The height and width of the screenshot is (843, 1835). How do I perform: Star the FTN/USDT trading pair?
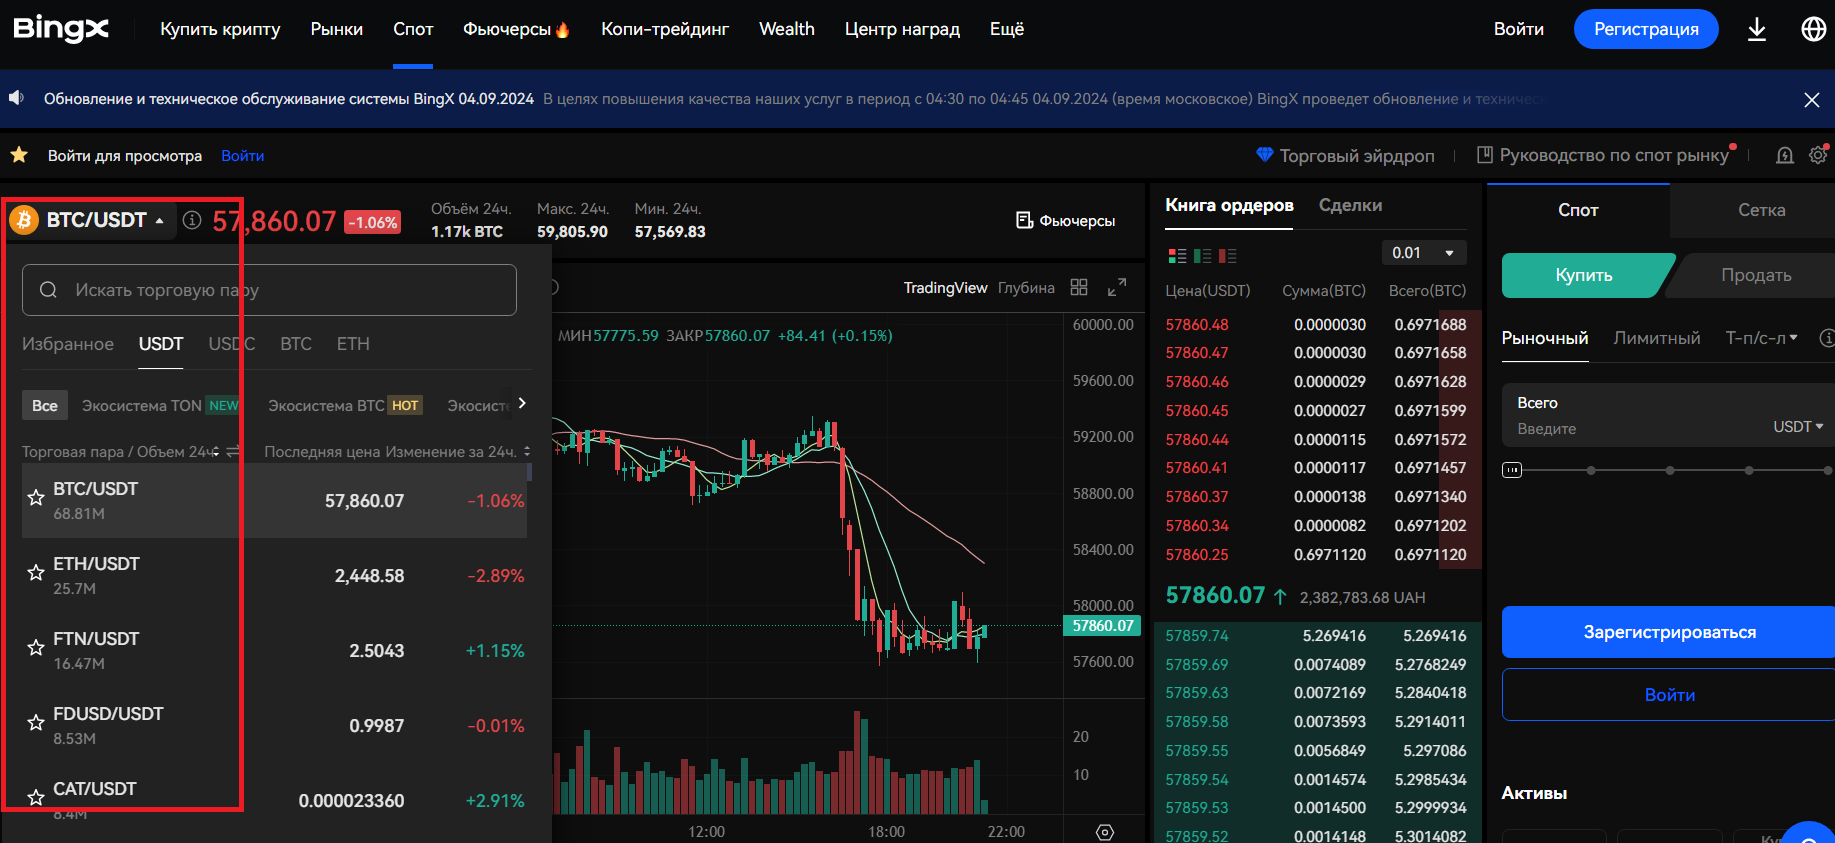click(x=36, y=648)
